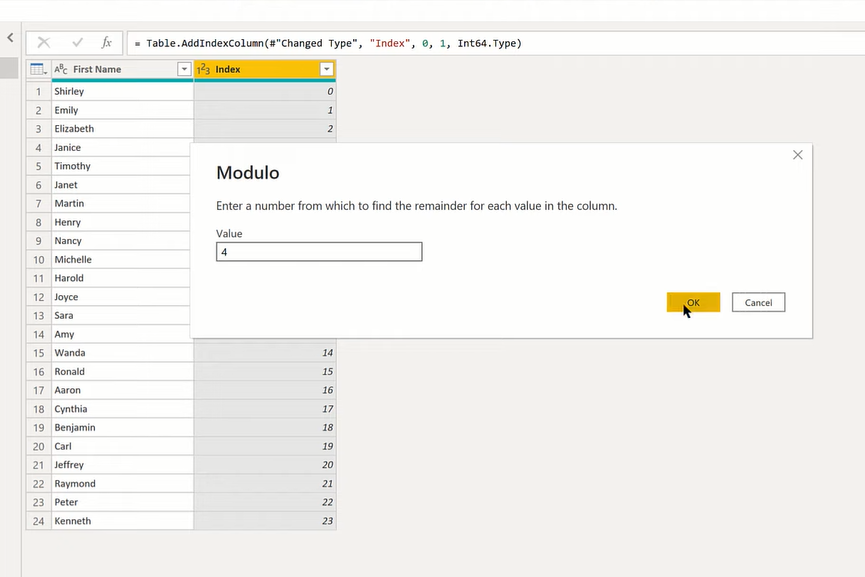
Task: Focus the Modulo Value input field
Action: (319, 252)
